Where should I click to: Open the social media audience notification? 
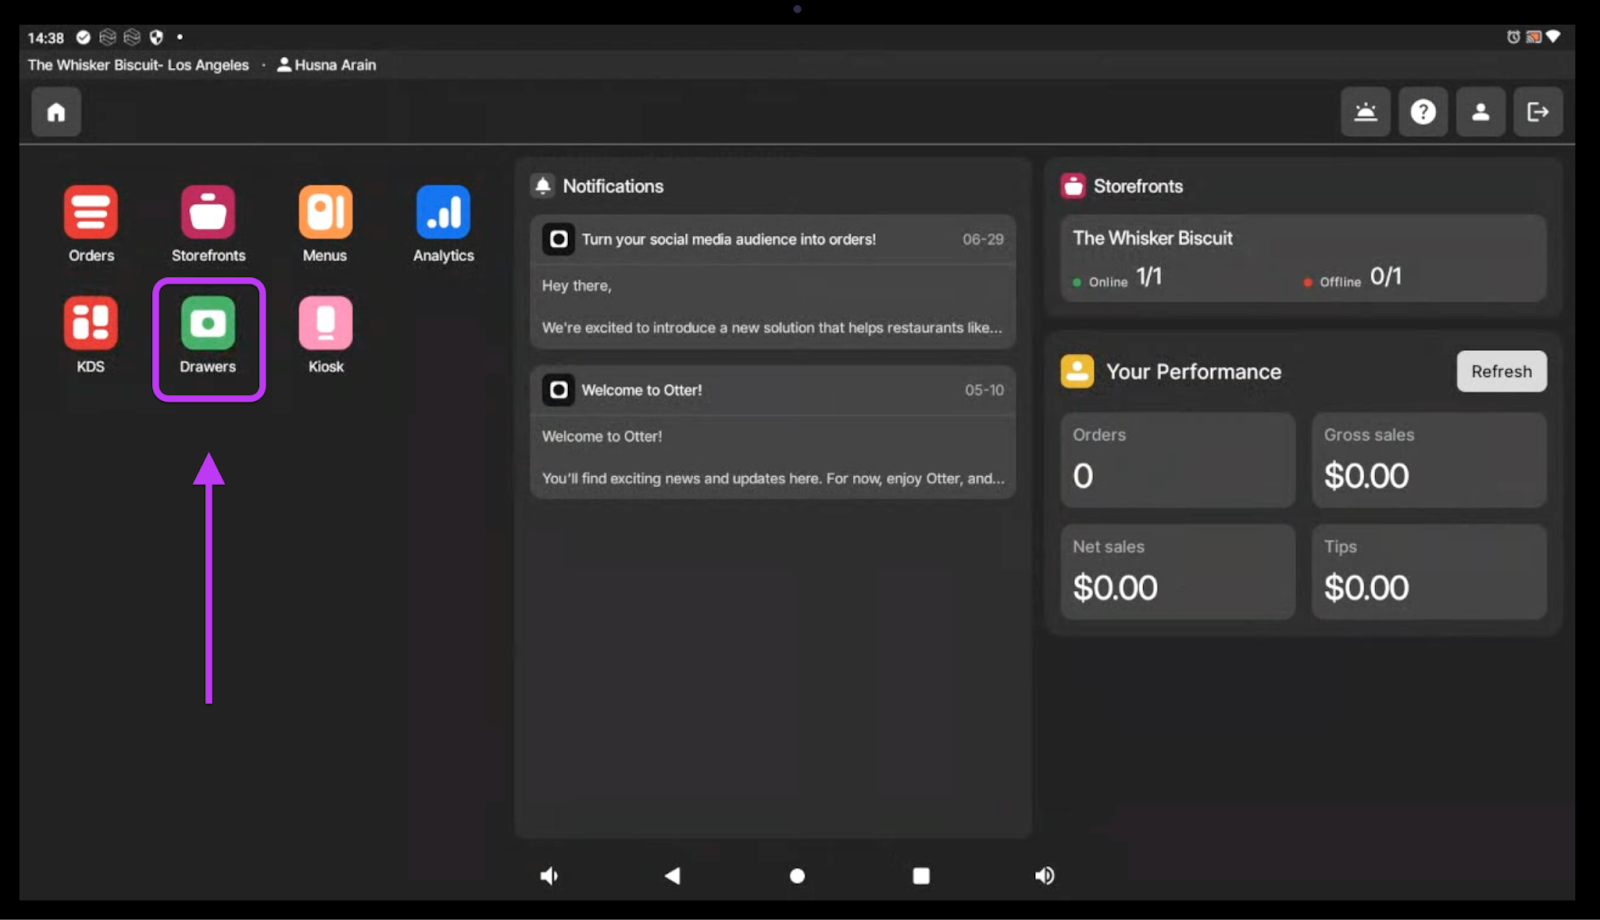click(772, 282)
